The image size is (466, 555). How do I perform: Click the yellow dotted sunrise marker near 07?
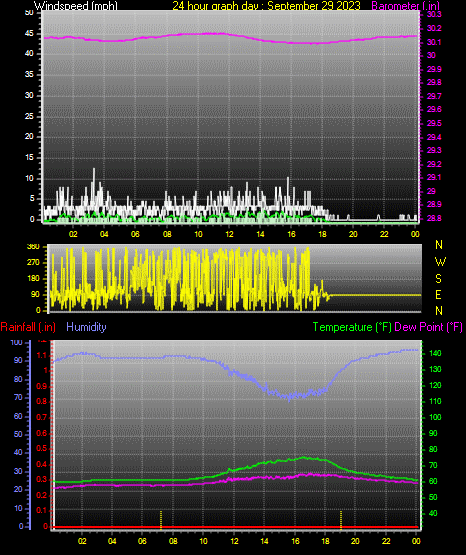click(x=161, y=520)
